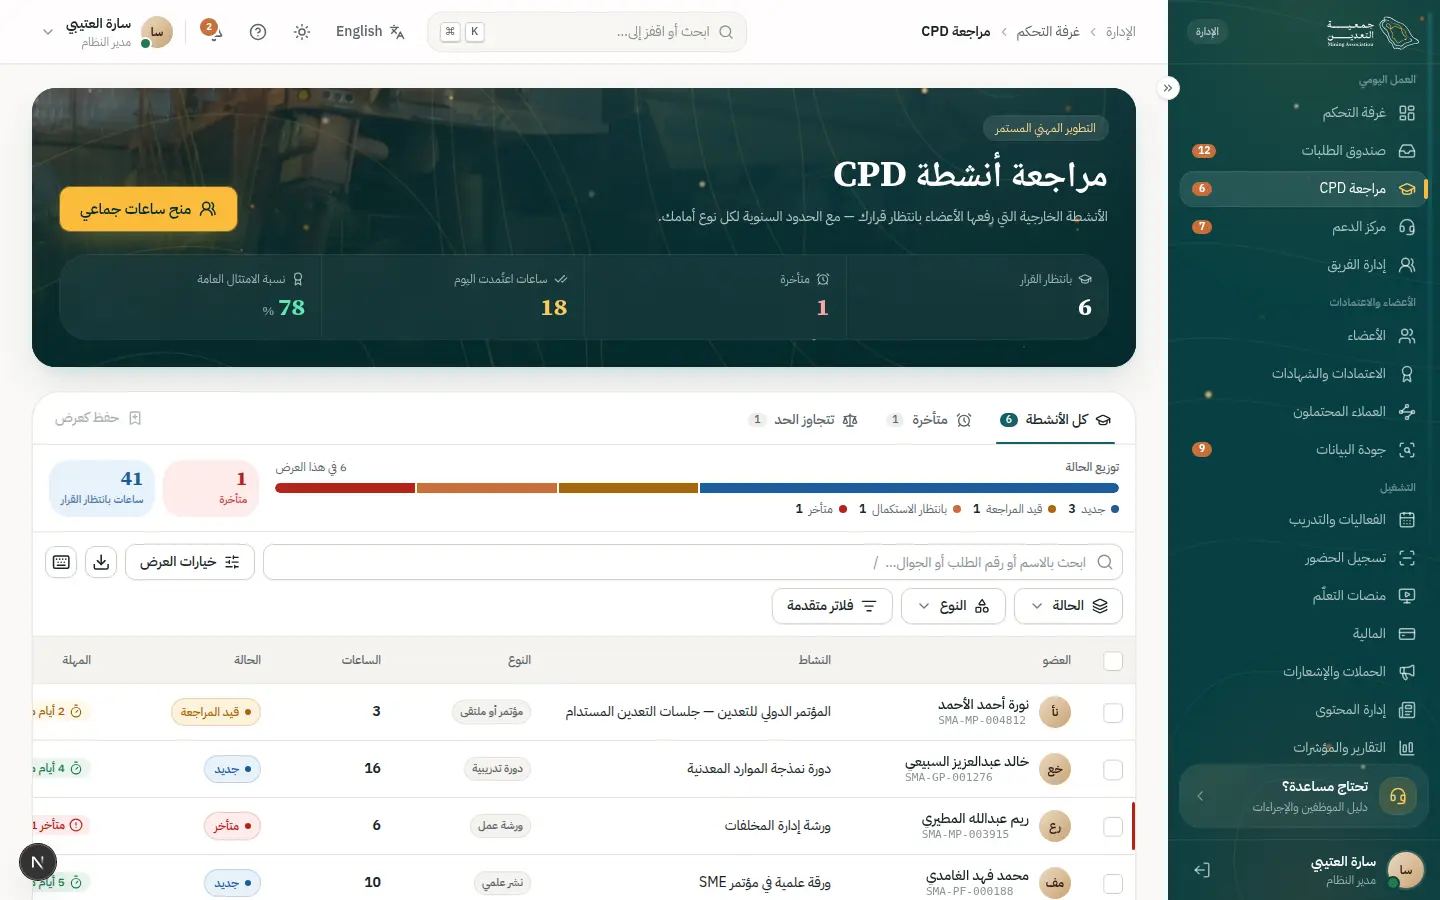Click the global search field in top bar
This screenshot has height=900, width=1440.
[587, 32]
